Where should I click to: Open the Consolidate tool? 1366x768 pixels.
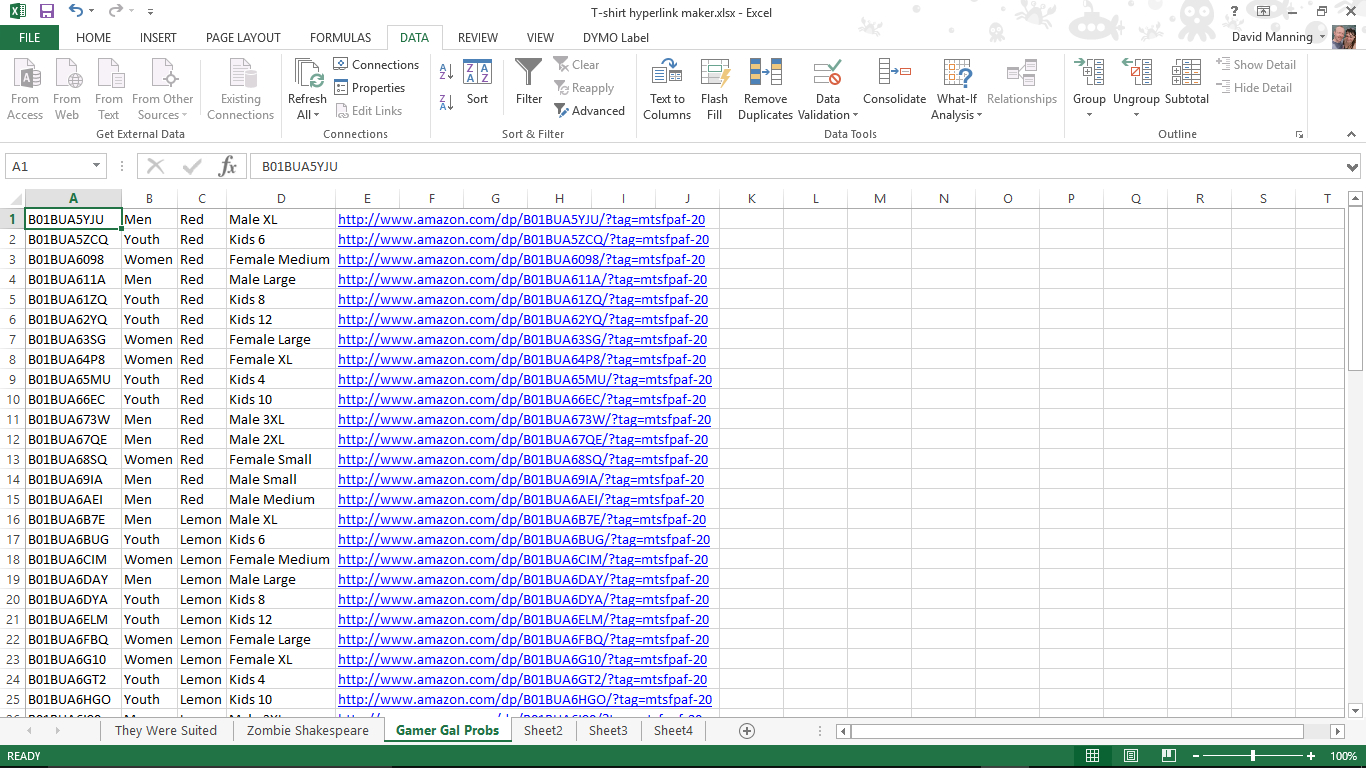[894, 76]
